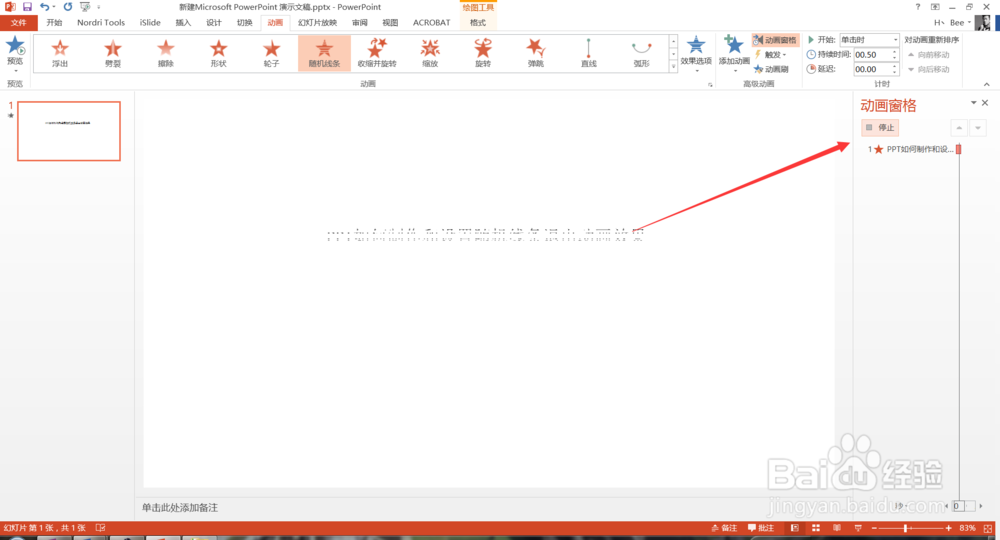Move animation up with pane up arrow

(x=959, y=128)
